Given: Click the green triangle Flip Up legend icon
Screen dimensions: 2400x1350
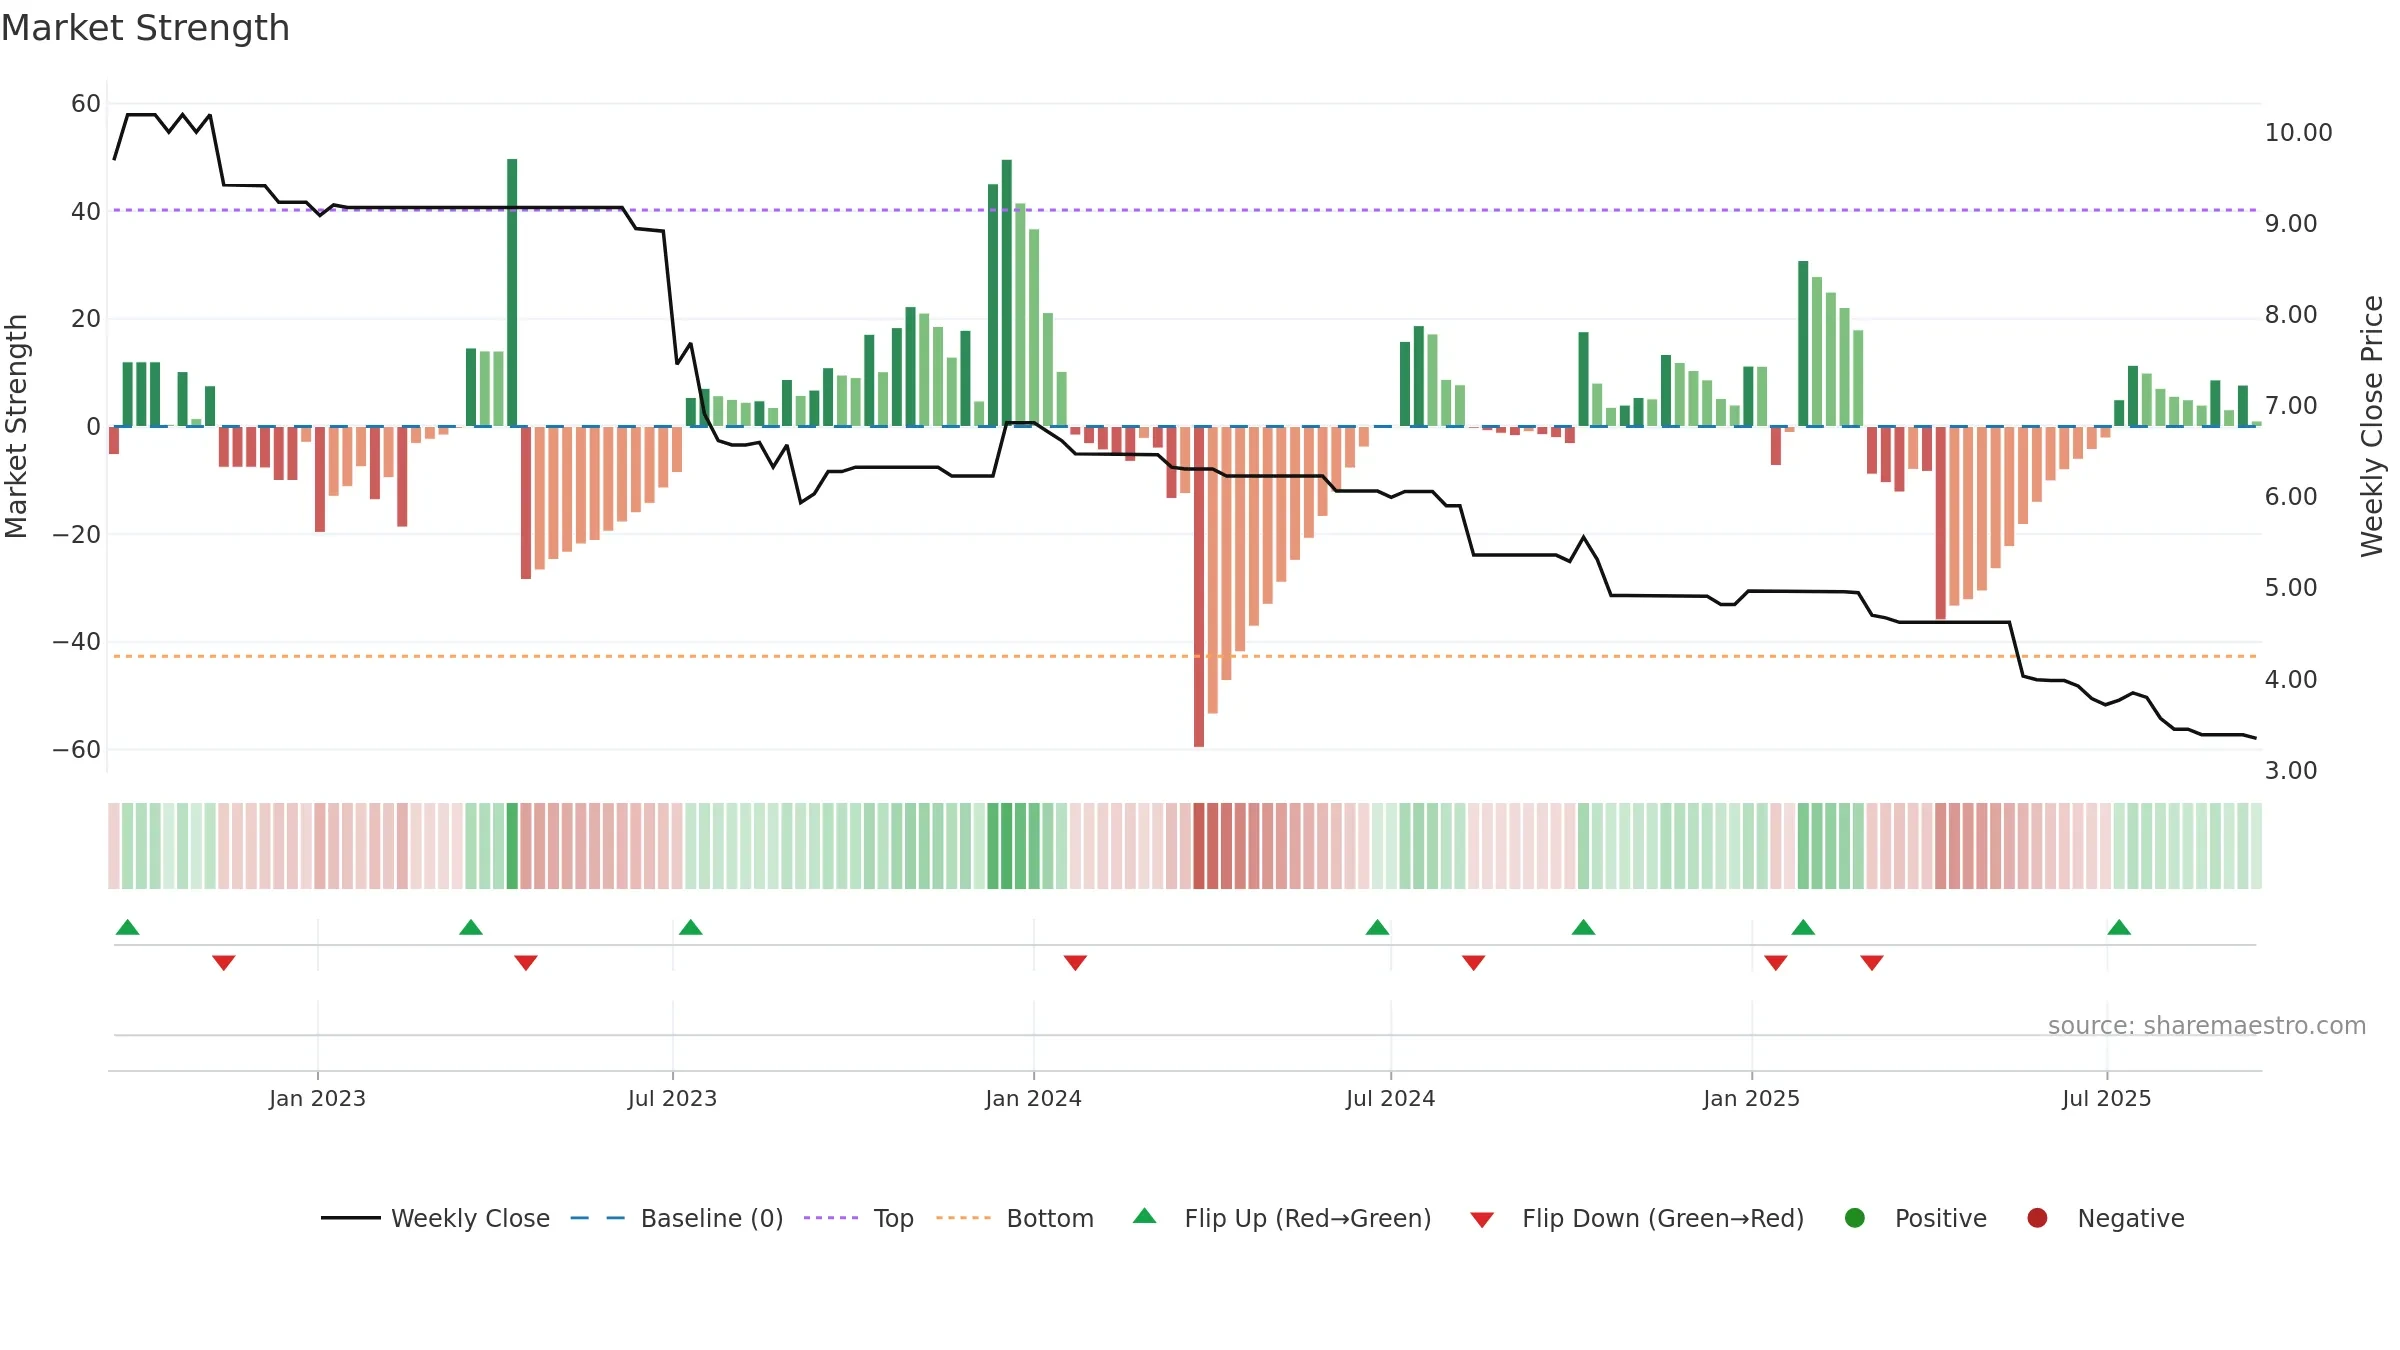Looking at the screenshot, I should pos(1145,1216).
